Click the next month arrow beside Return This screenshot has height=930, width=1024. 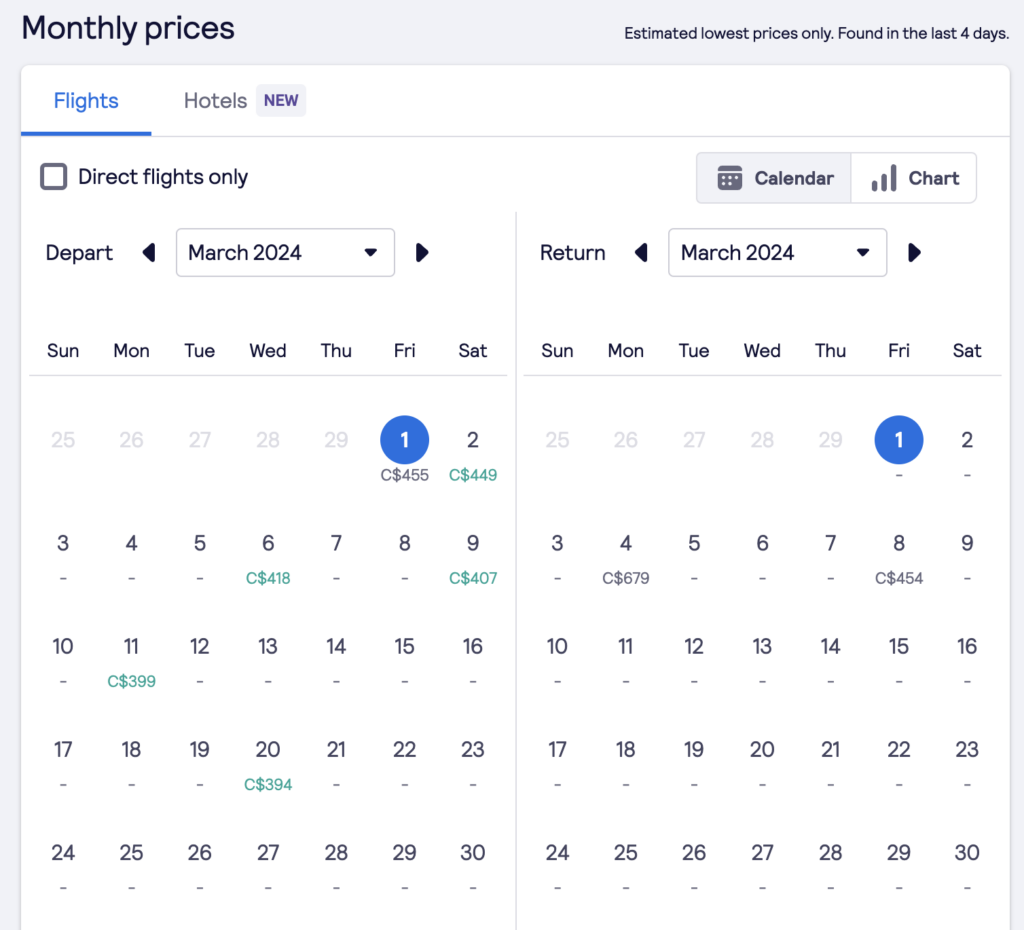coord(914,252)
